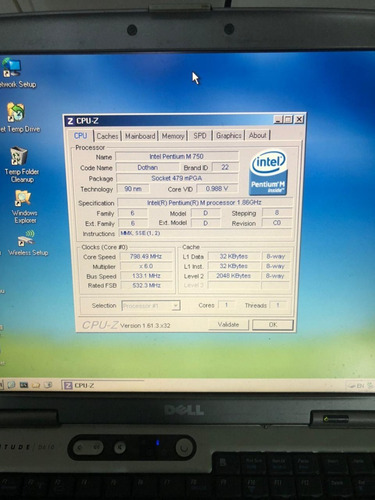Image resolution: width=375 pixels, height=500 pixels.
Task: Click the L1 Data value 32 KBytes
Action: 234,256
